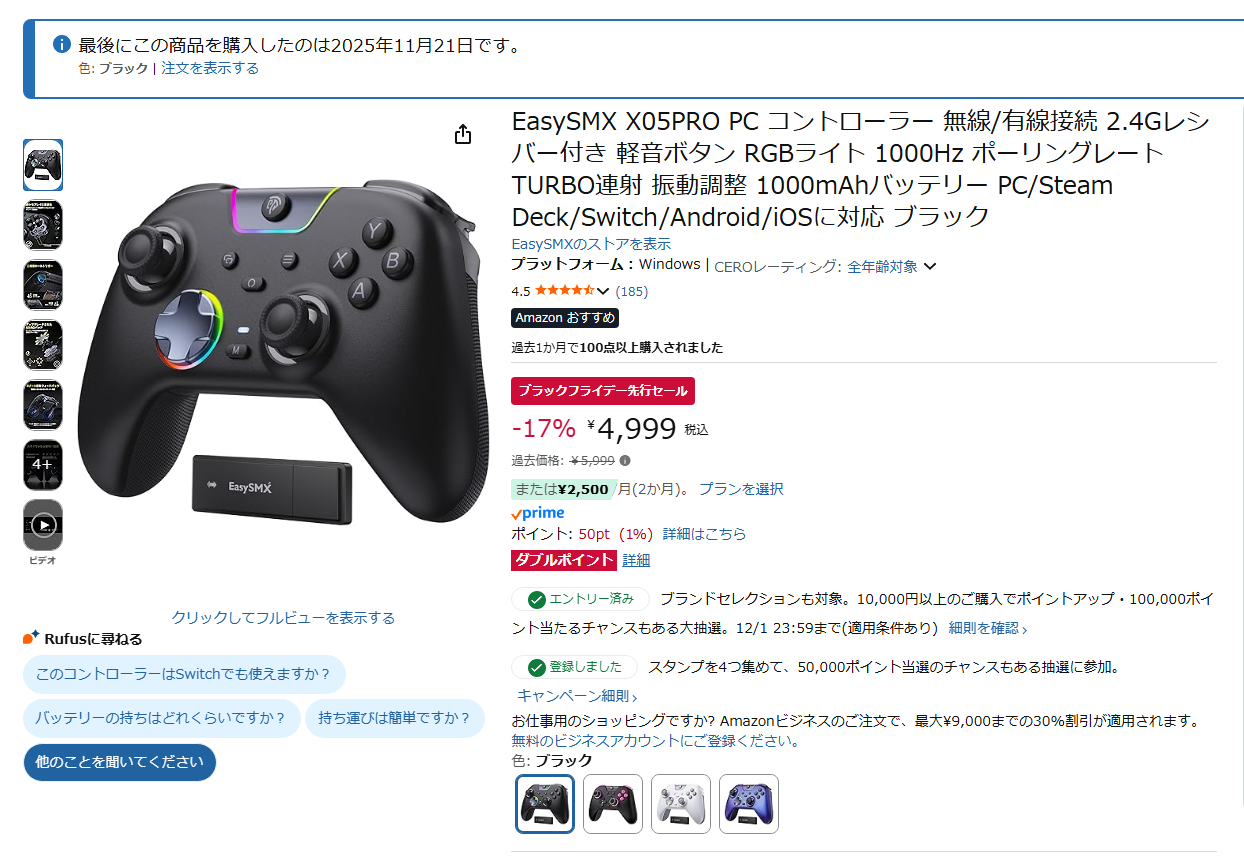Click the info icon beside past price

(625, 461)
